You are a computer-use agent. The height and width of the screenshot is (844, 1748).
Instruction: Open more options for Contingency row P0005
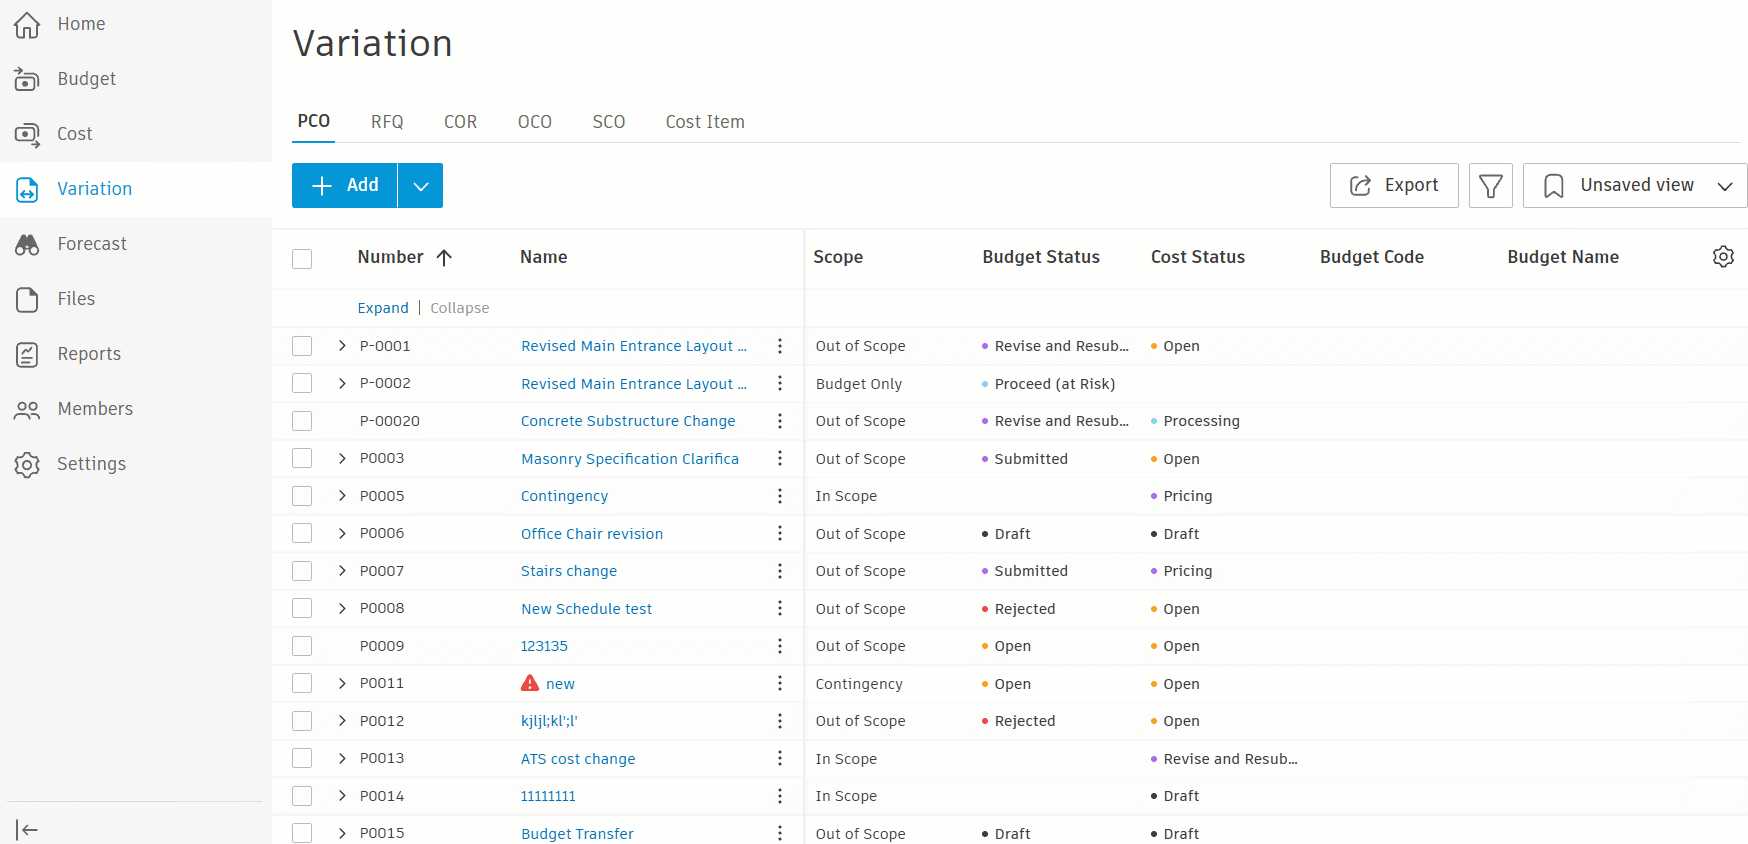pos(780,496)
